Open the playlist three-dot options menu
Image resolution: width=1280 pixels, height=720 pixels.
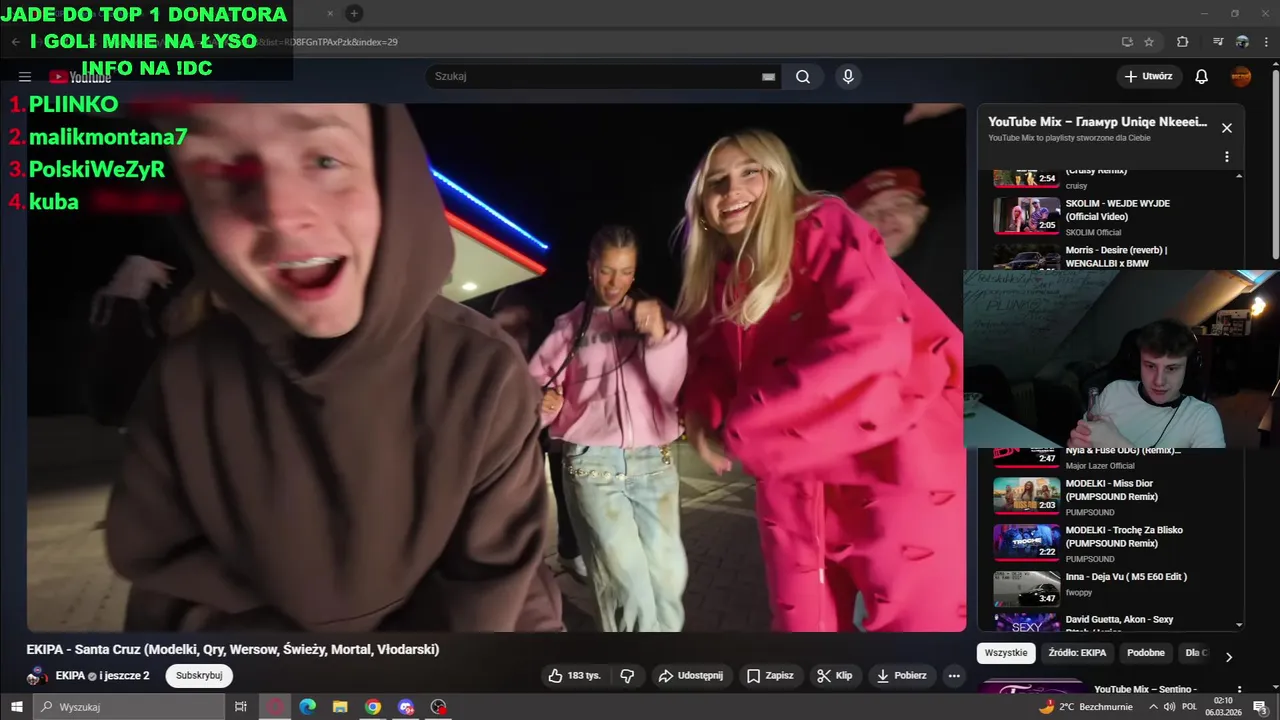coord(1227,157)
